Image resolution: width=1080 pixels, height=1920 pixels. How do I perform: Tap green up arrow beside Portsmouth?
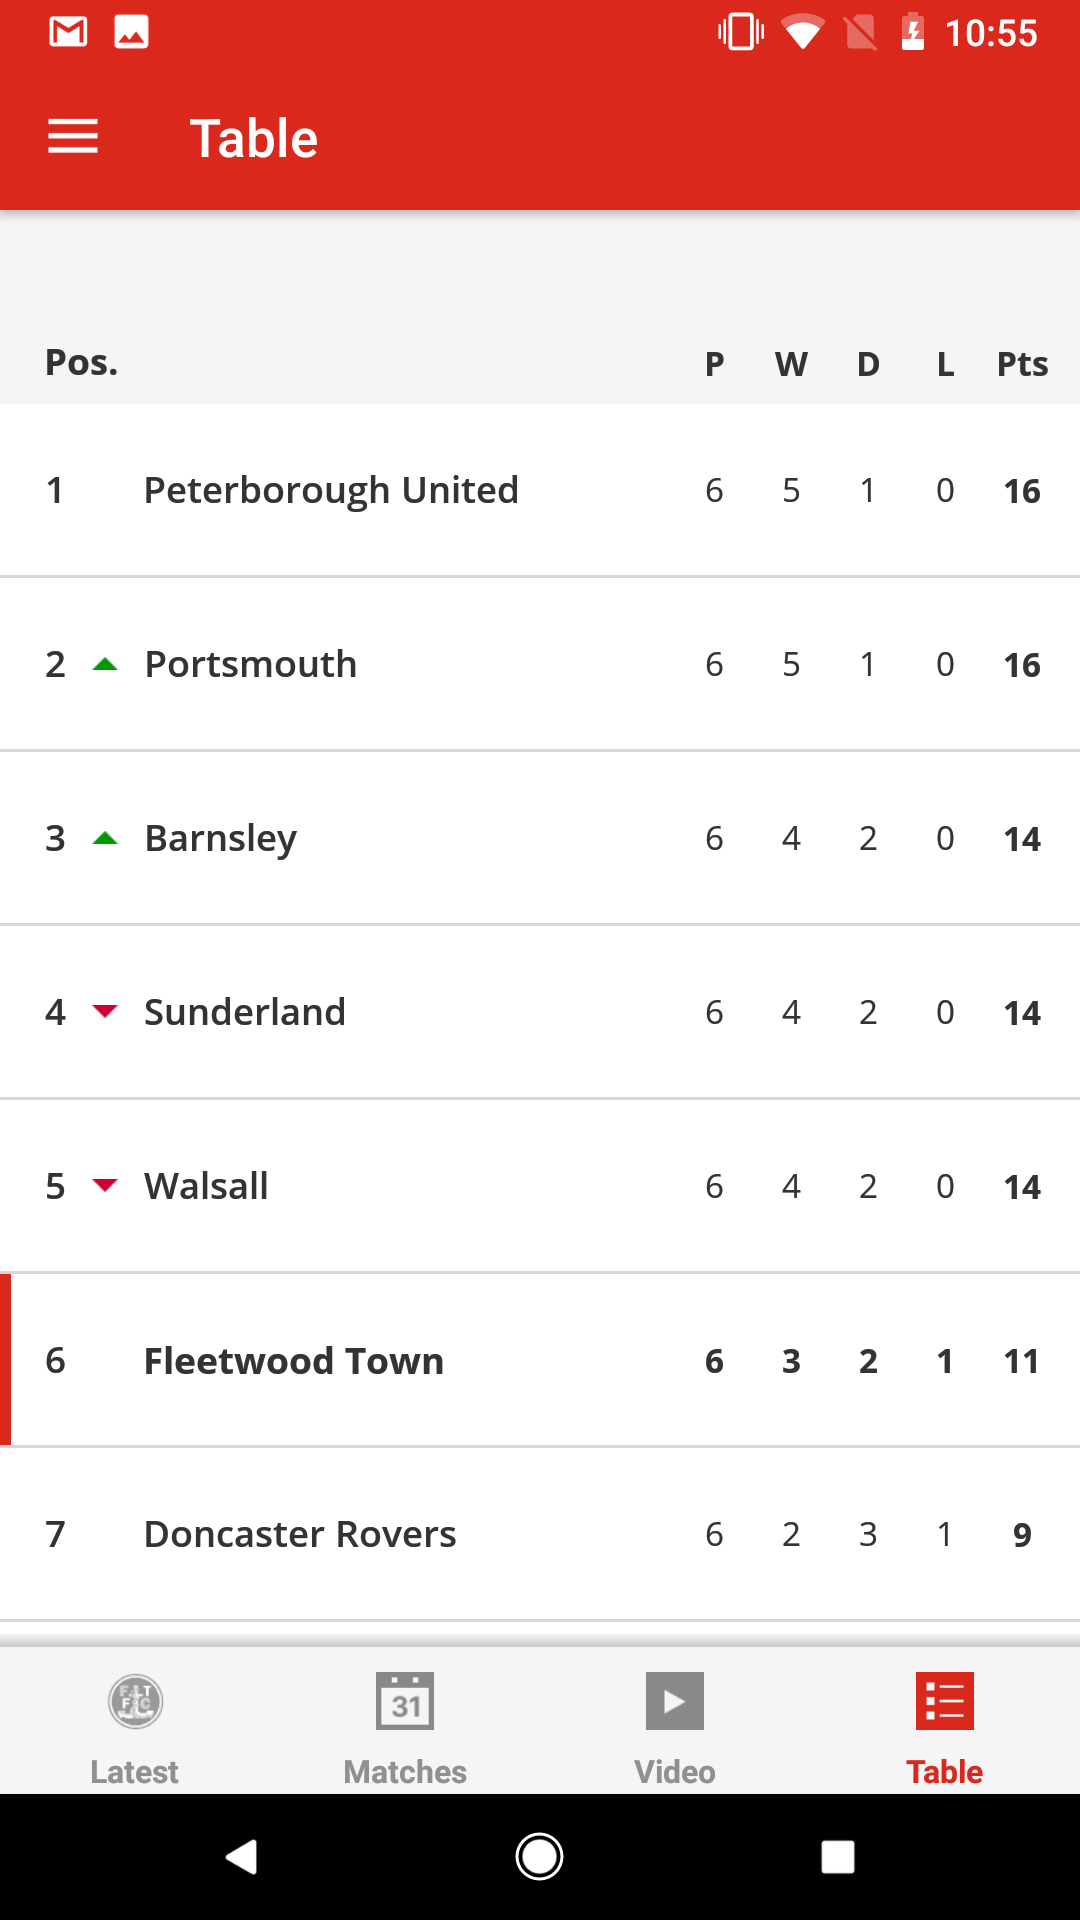[105, 665]
